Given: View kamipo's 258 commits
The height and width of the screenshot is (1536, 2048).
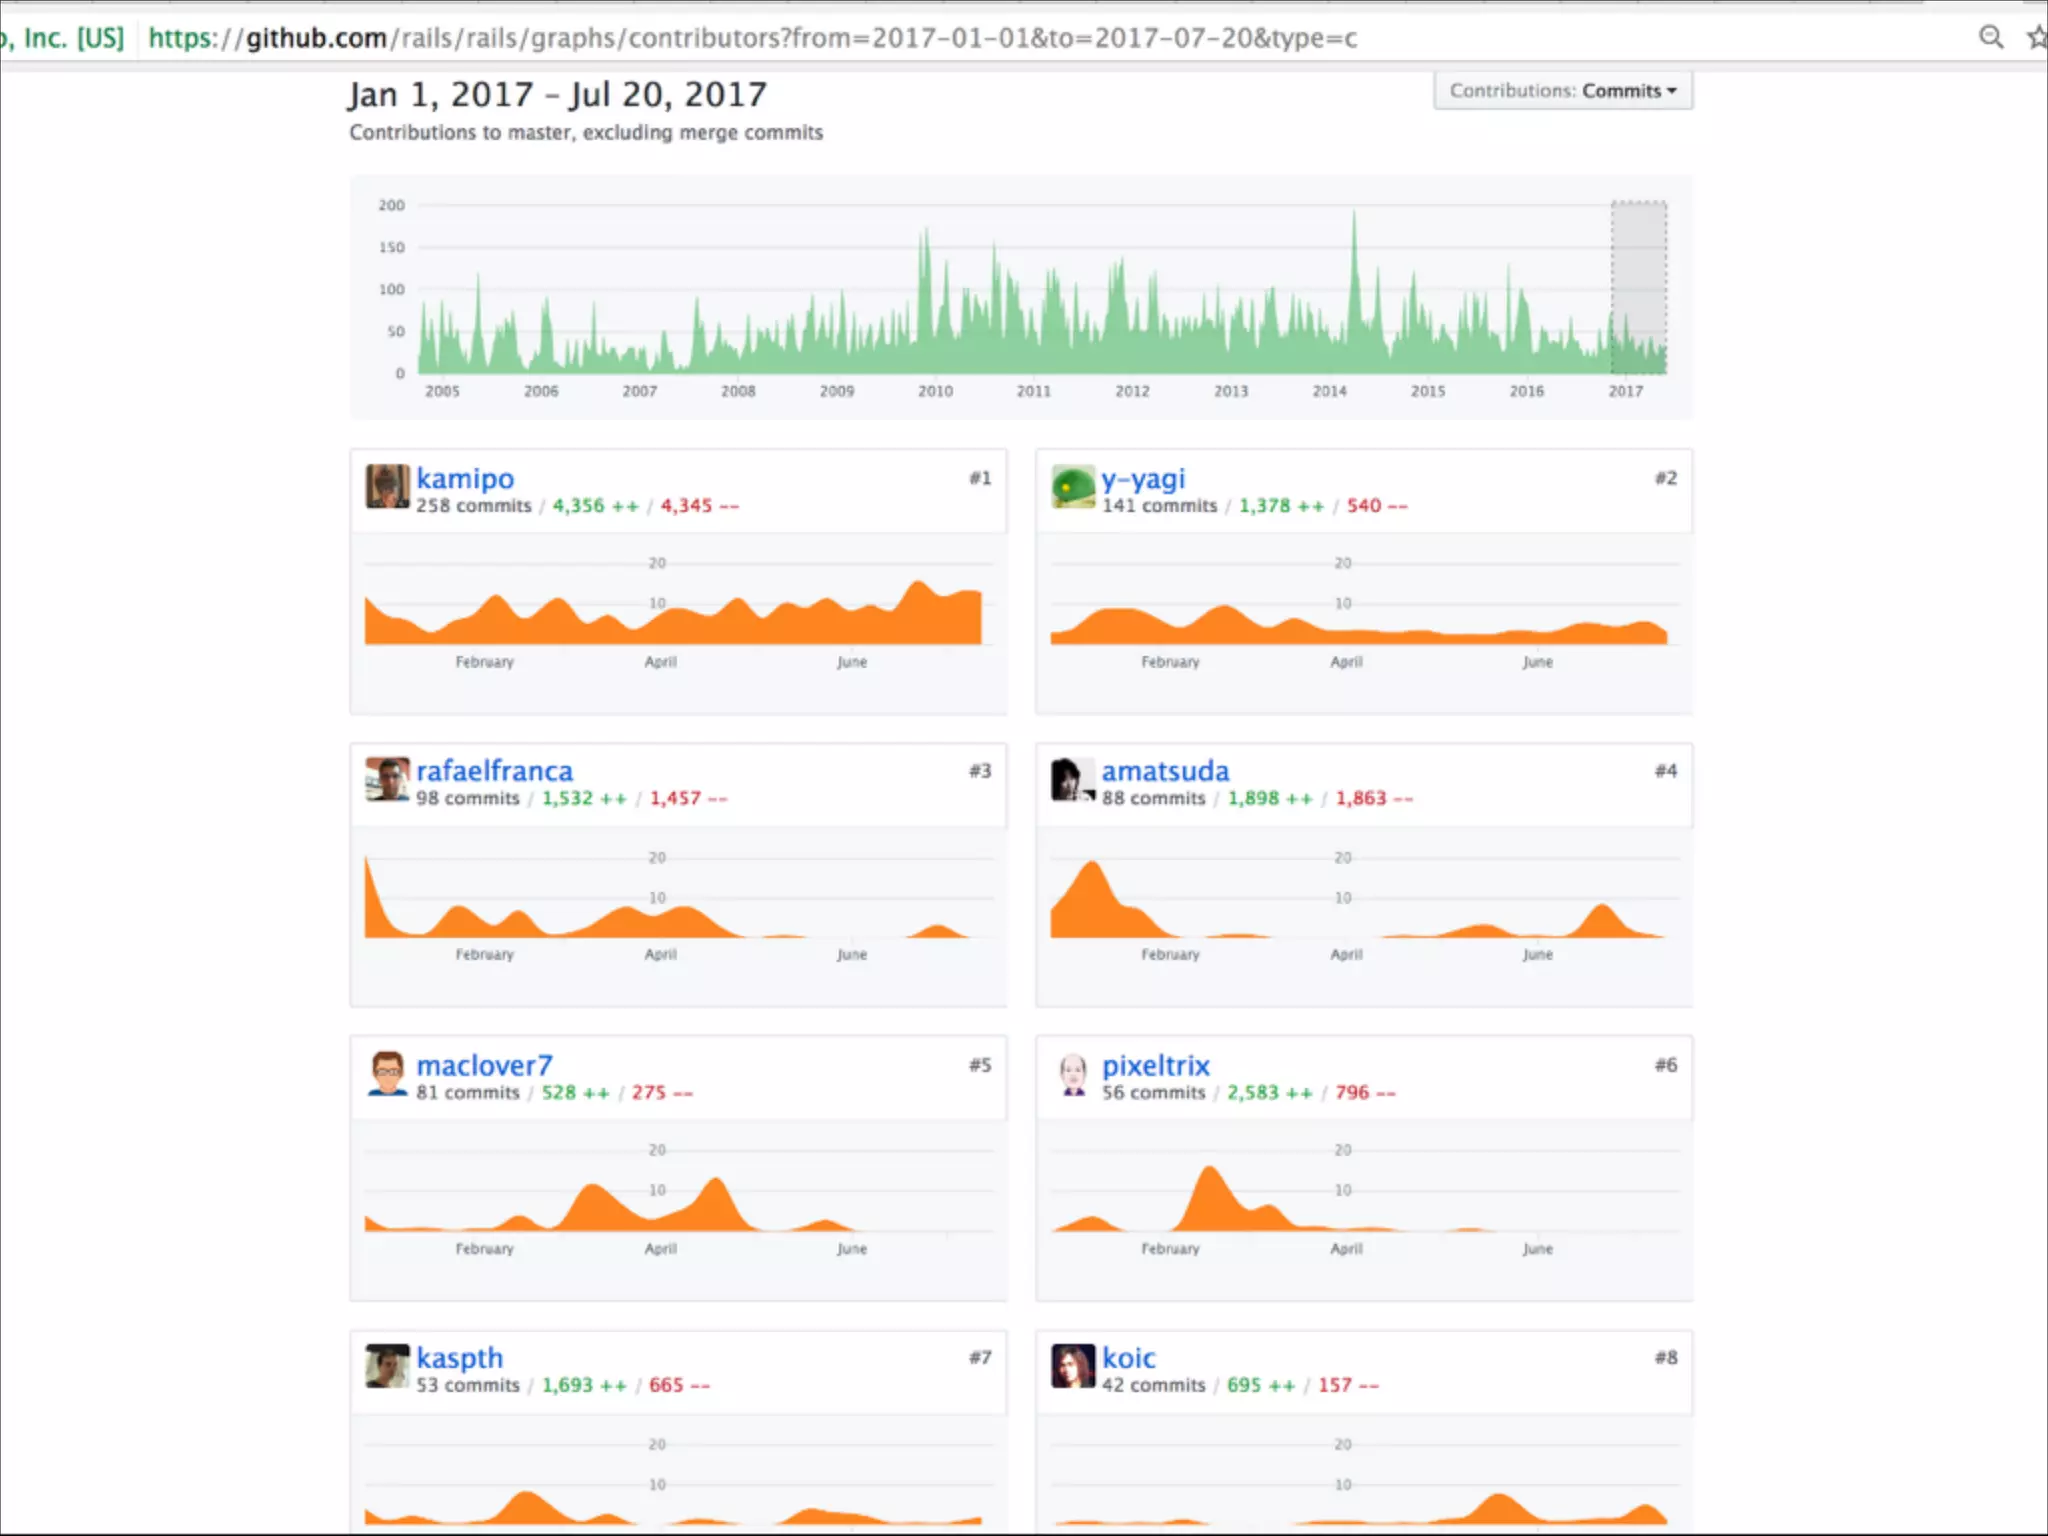Looking at the screenshot, I should click(474, 506).
